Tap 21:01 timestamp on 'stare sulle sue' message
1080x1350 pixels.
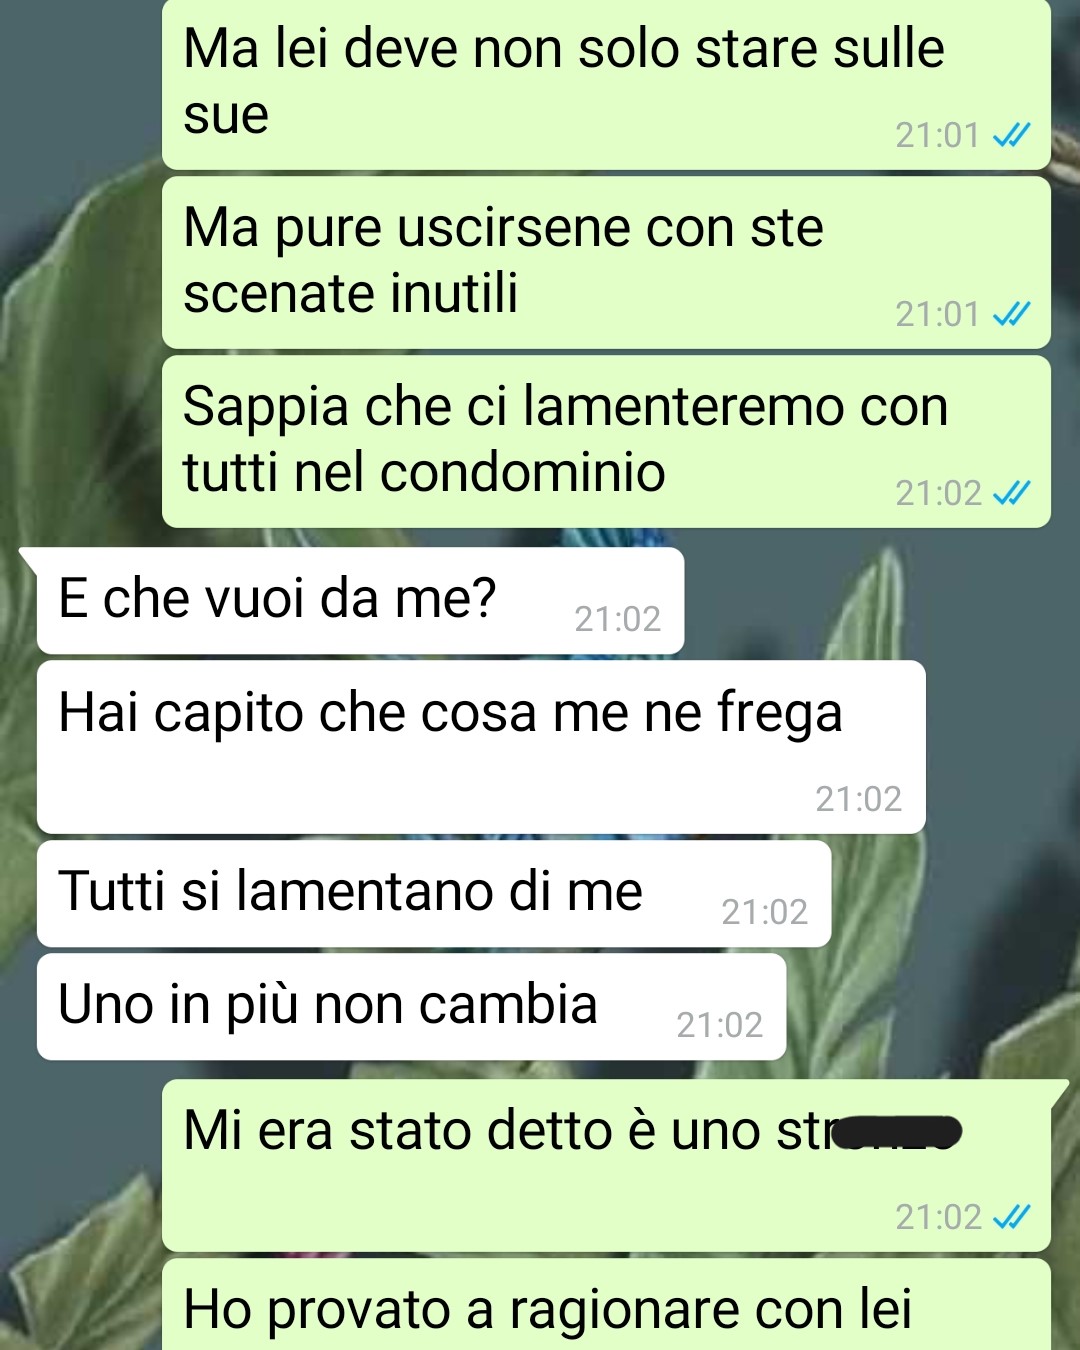937,135
